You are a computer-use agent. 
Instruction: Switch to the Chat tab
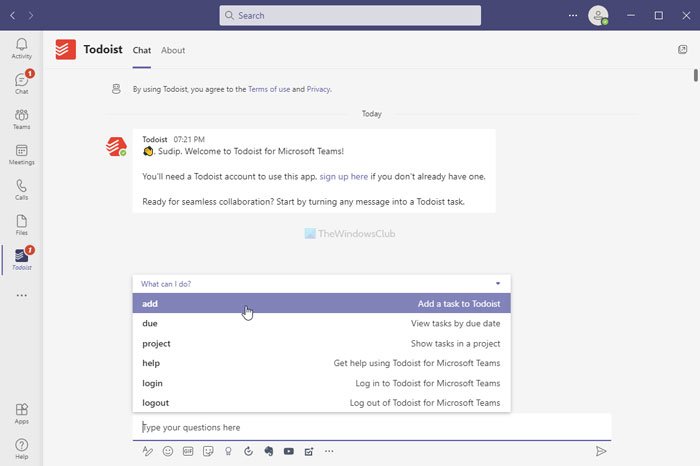point(142,50)
